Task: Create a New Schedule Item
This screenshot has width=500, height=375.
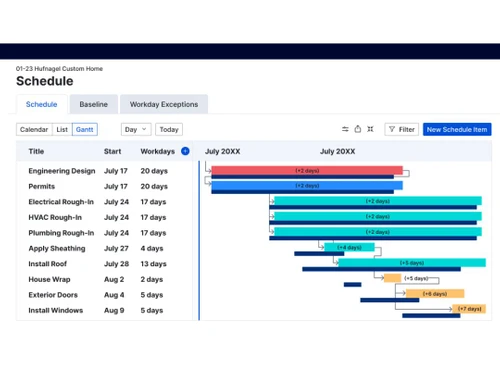Action: (457, 129)
